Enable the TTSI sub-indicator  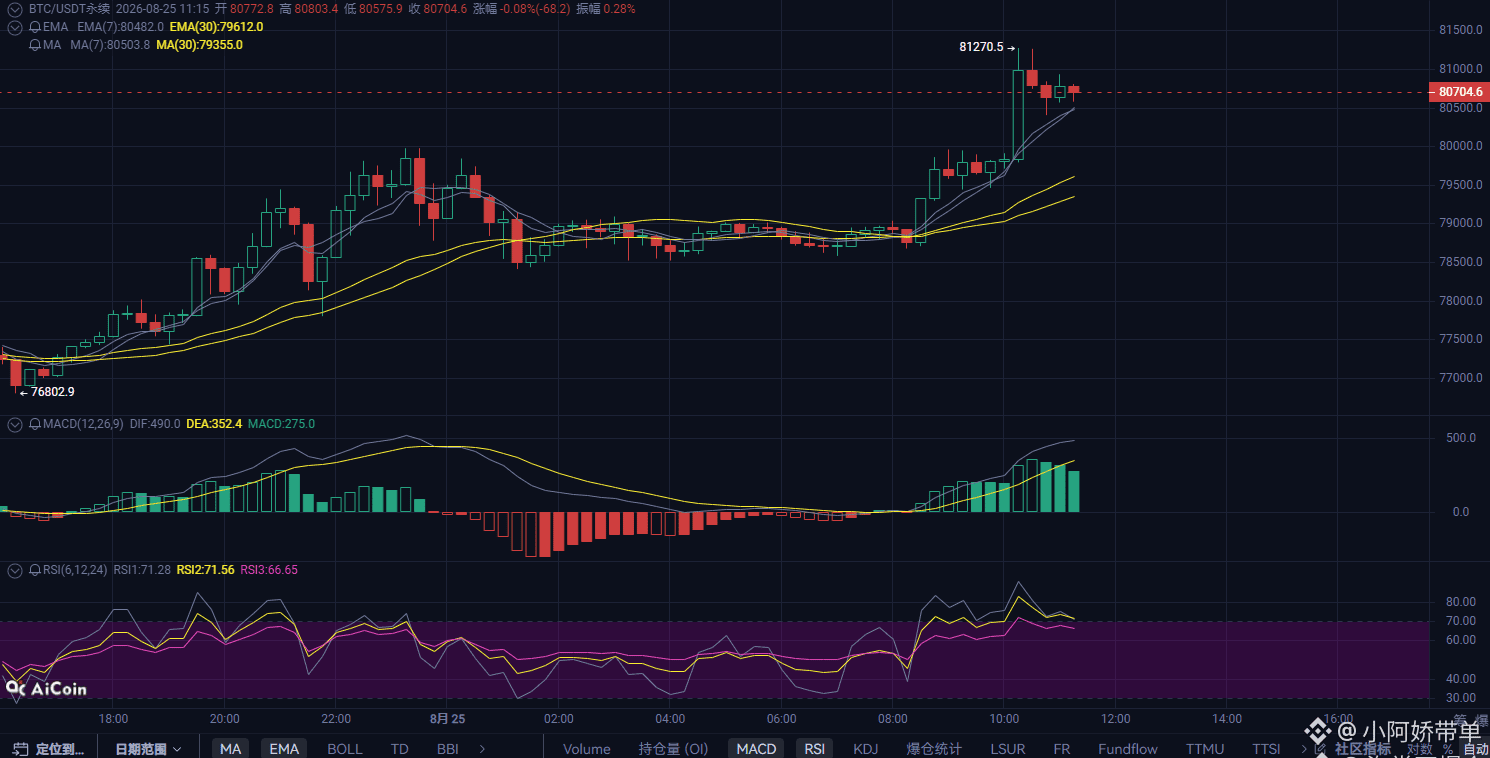1266,748
